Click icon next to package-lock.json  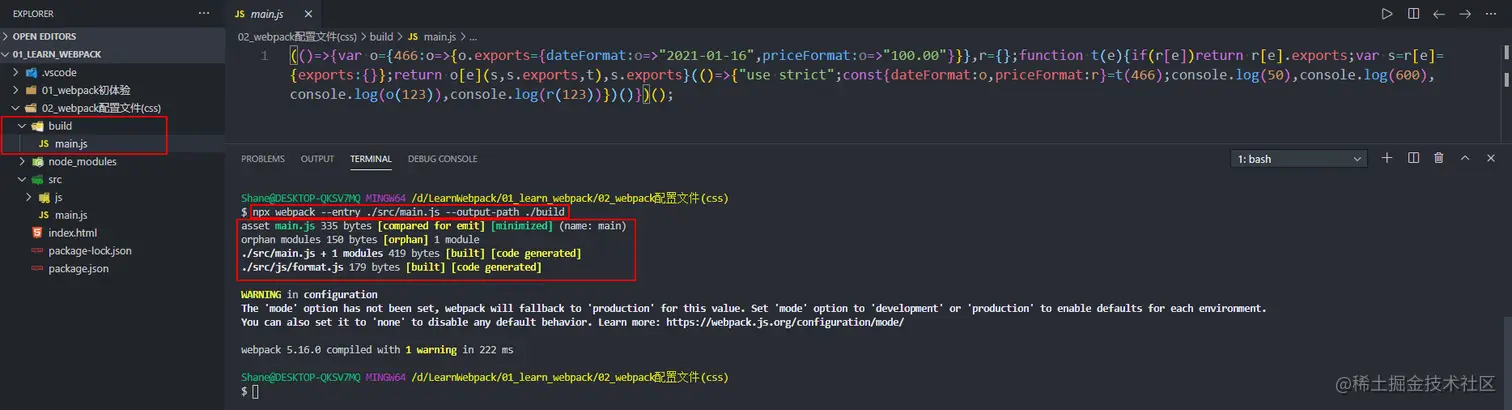38,251
